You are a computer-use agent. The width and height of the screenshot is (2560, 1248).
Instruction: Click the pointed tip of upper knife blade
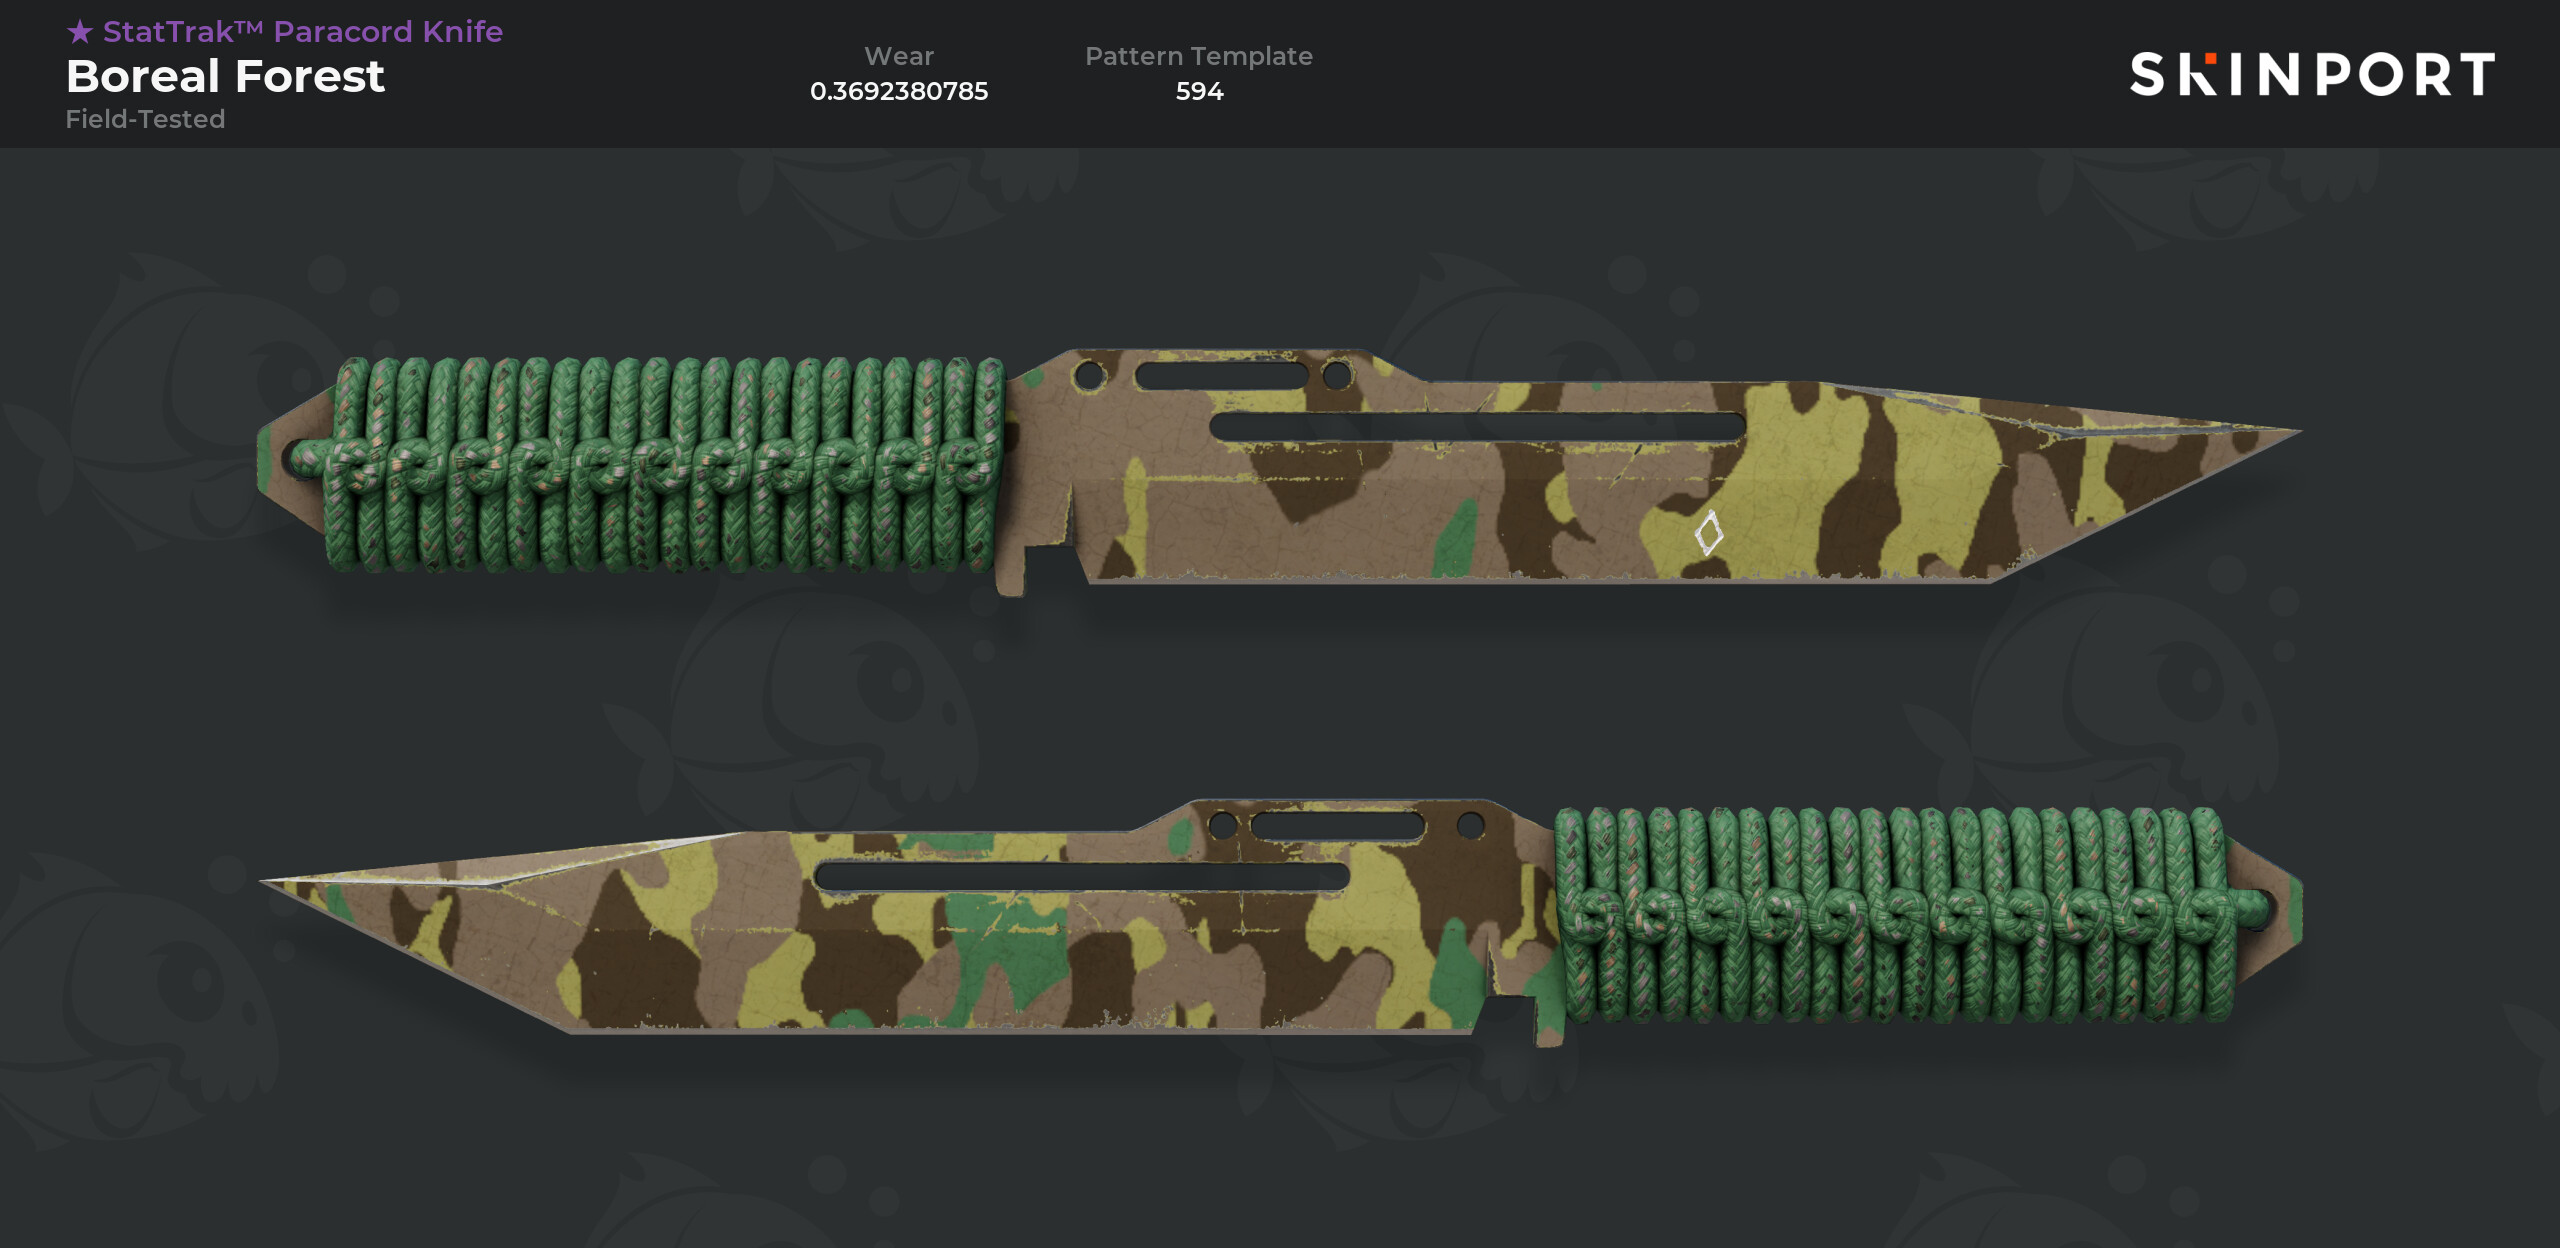click(2285, 433)
